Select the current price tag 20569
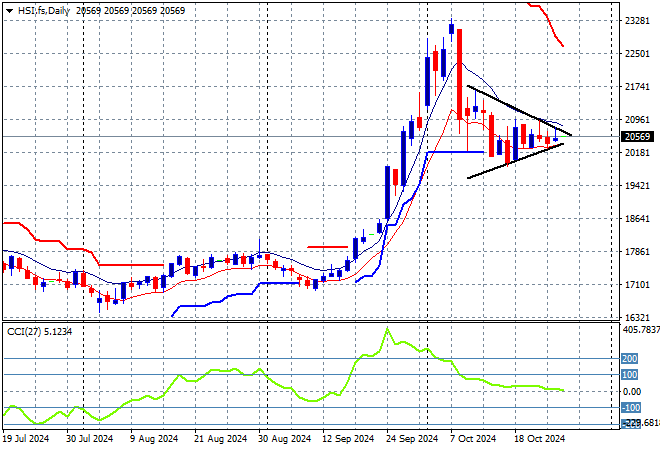 pyautogui.click(x=637, y=137)
